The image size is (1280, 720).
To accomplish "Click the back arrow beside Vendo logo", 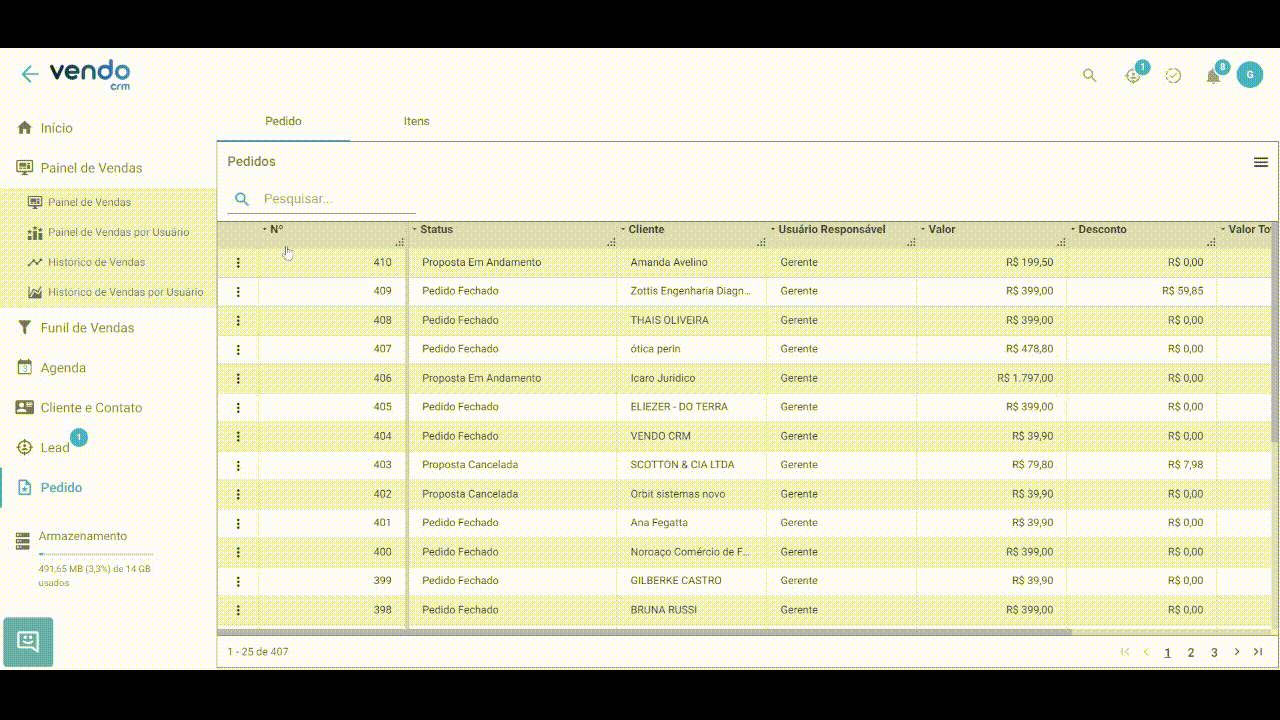I will pyautogui.click(x=30, y=74).
